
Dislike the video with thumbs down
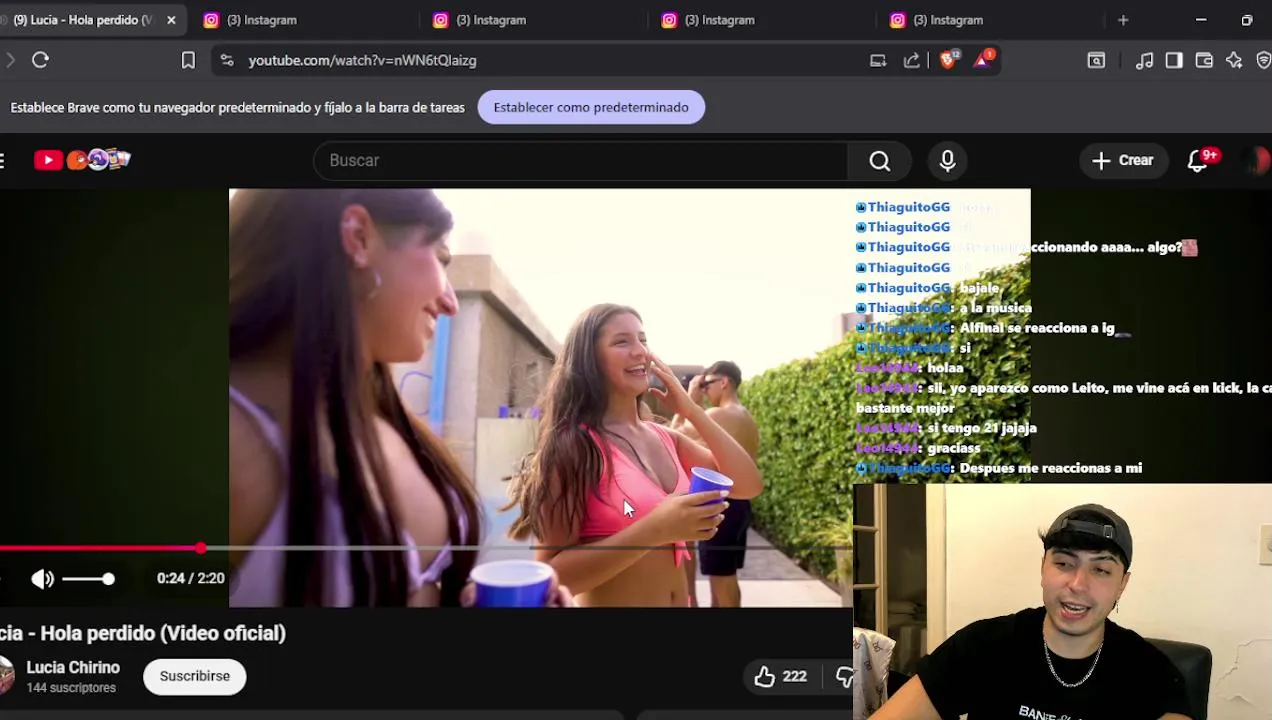[x=845, y=677]
